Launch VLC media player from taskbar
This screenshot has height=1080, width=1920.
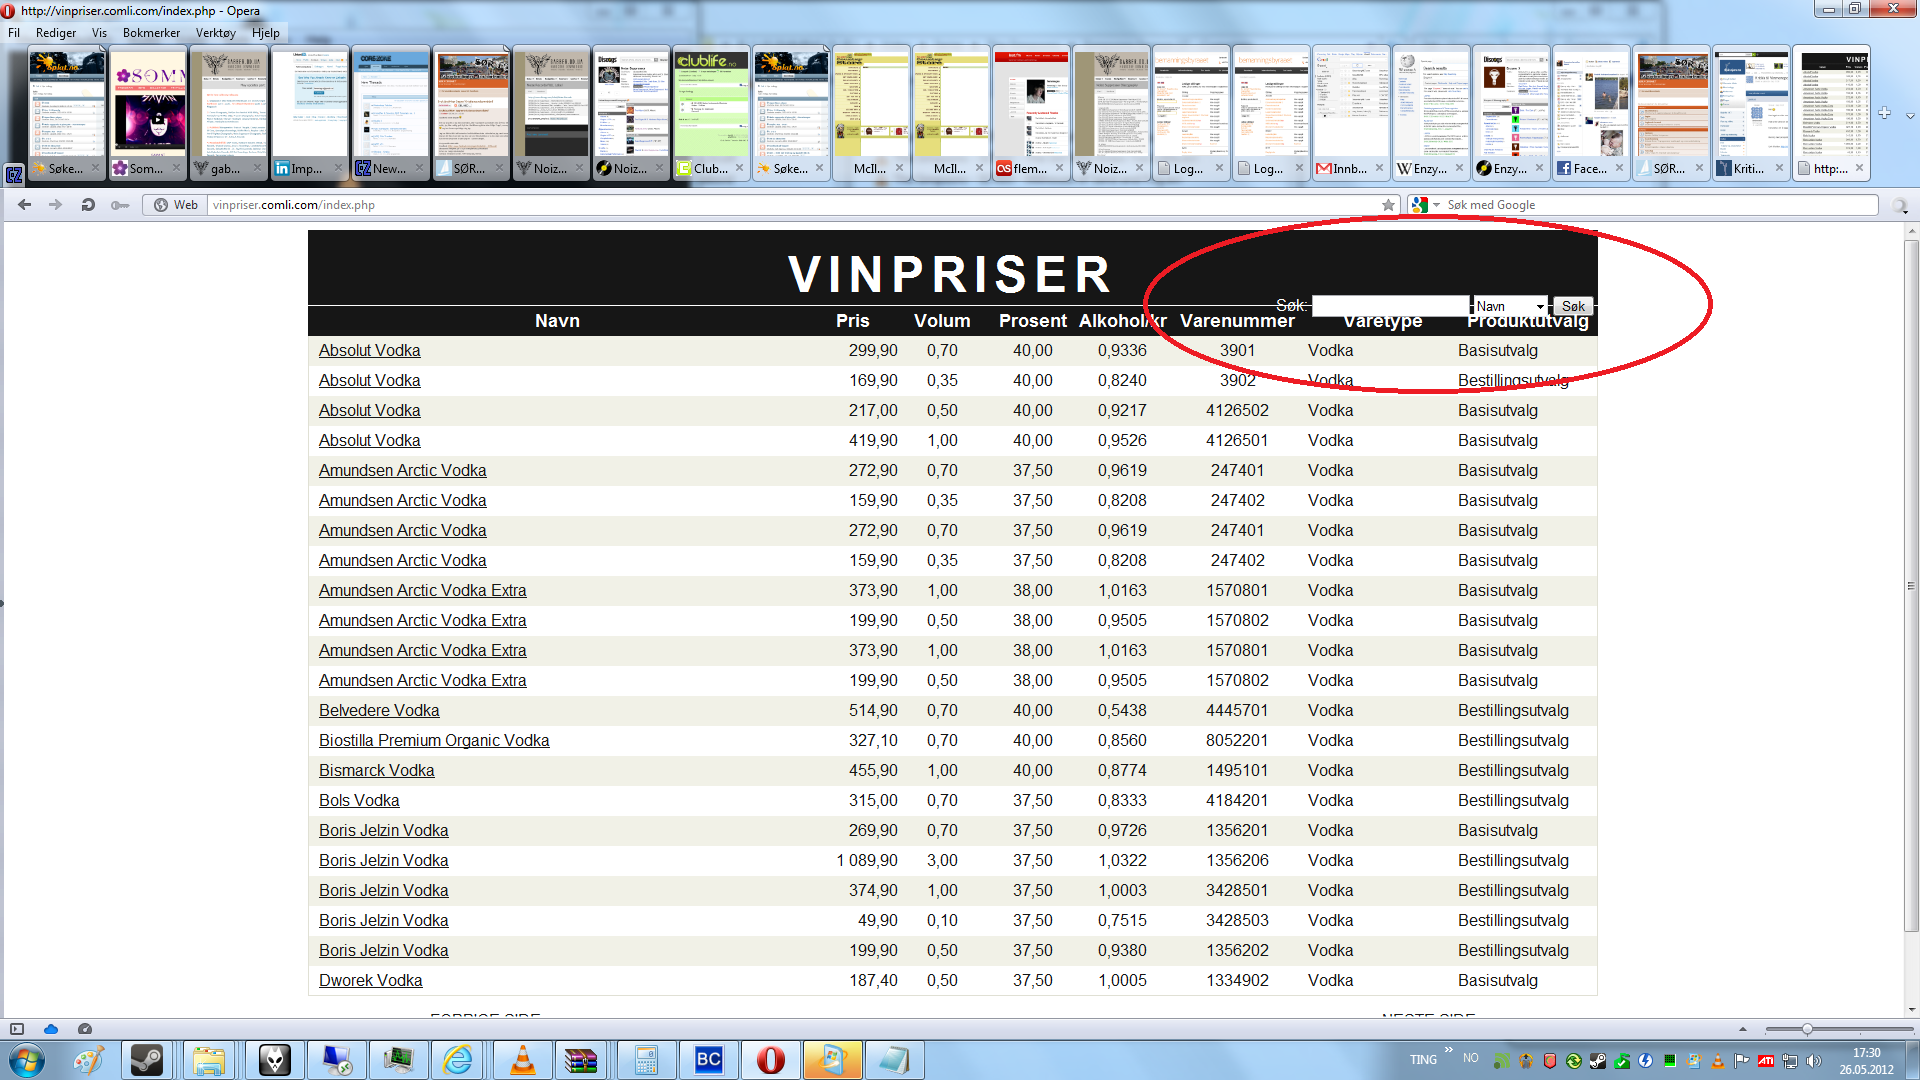click(x=521, y=1060)
